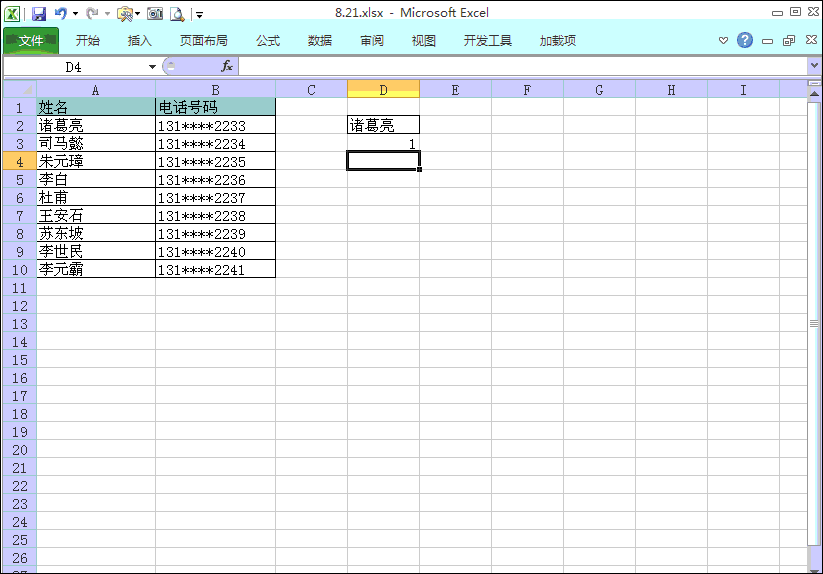
Task: Expand the tools icon dropdown arrow
Action: click(x=138, y=14)
